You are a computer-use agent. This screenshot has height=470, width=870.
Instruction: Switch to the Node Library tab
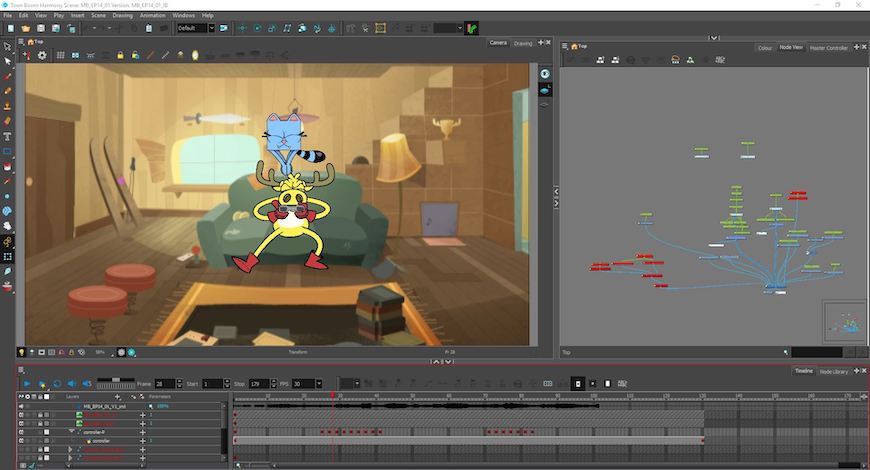833,371
